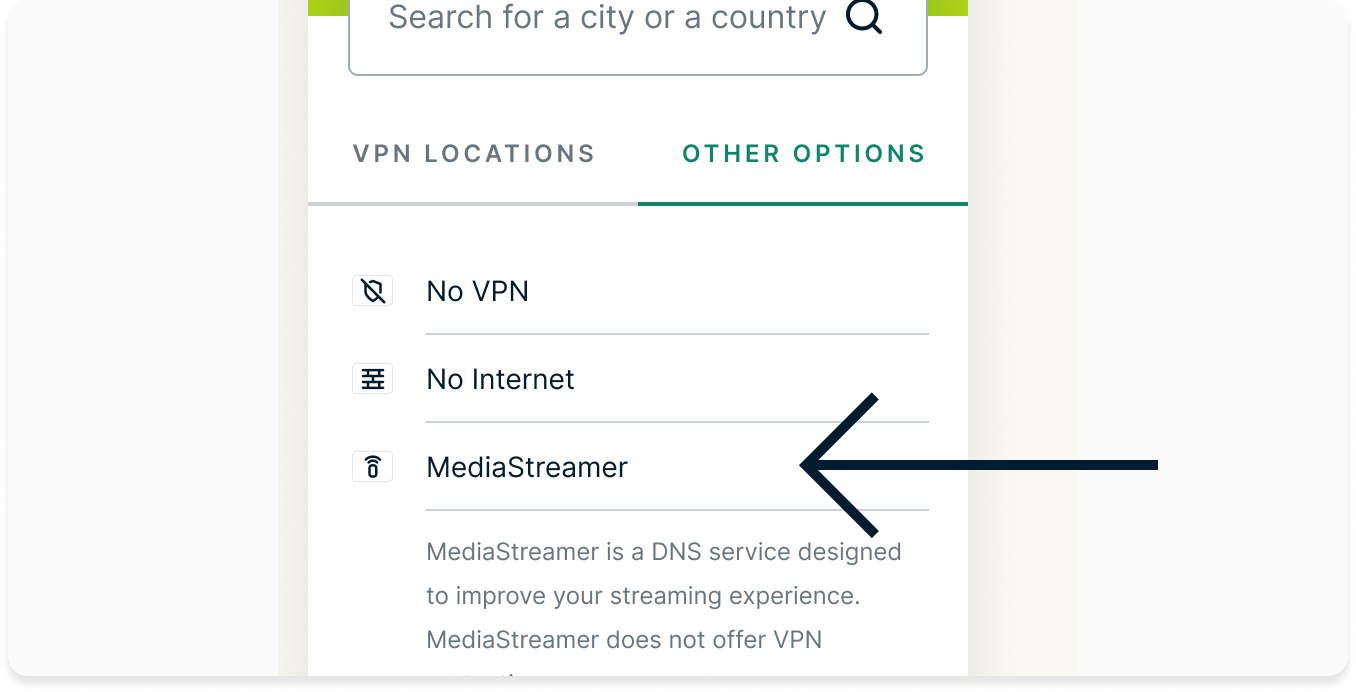The image size is (1356, 692).
Task: Click the 'MediaStreamer is a DNS service' line
Action: coord(664,552)
